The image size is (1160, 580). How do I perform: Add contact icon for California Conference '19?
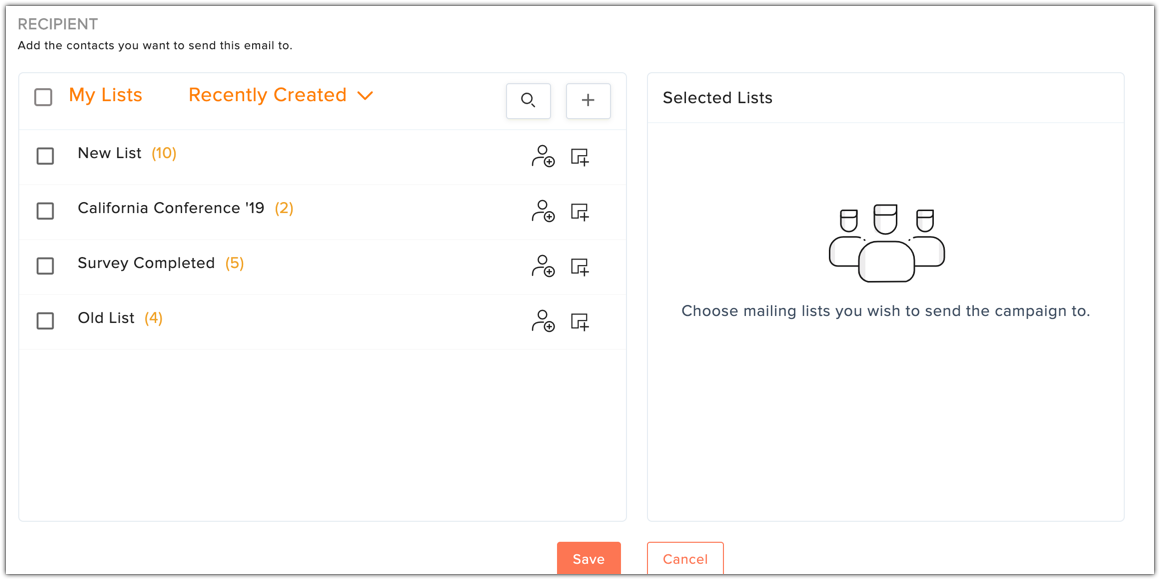(x=543, y=212)
